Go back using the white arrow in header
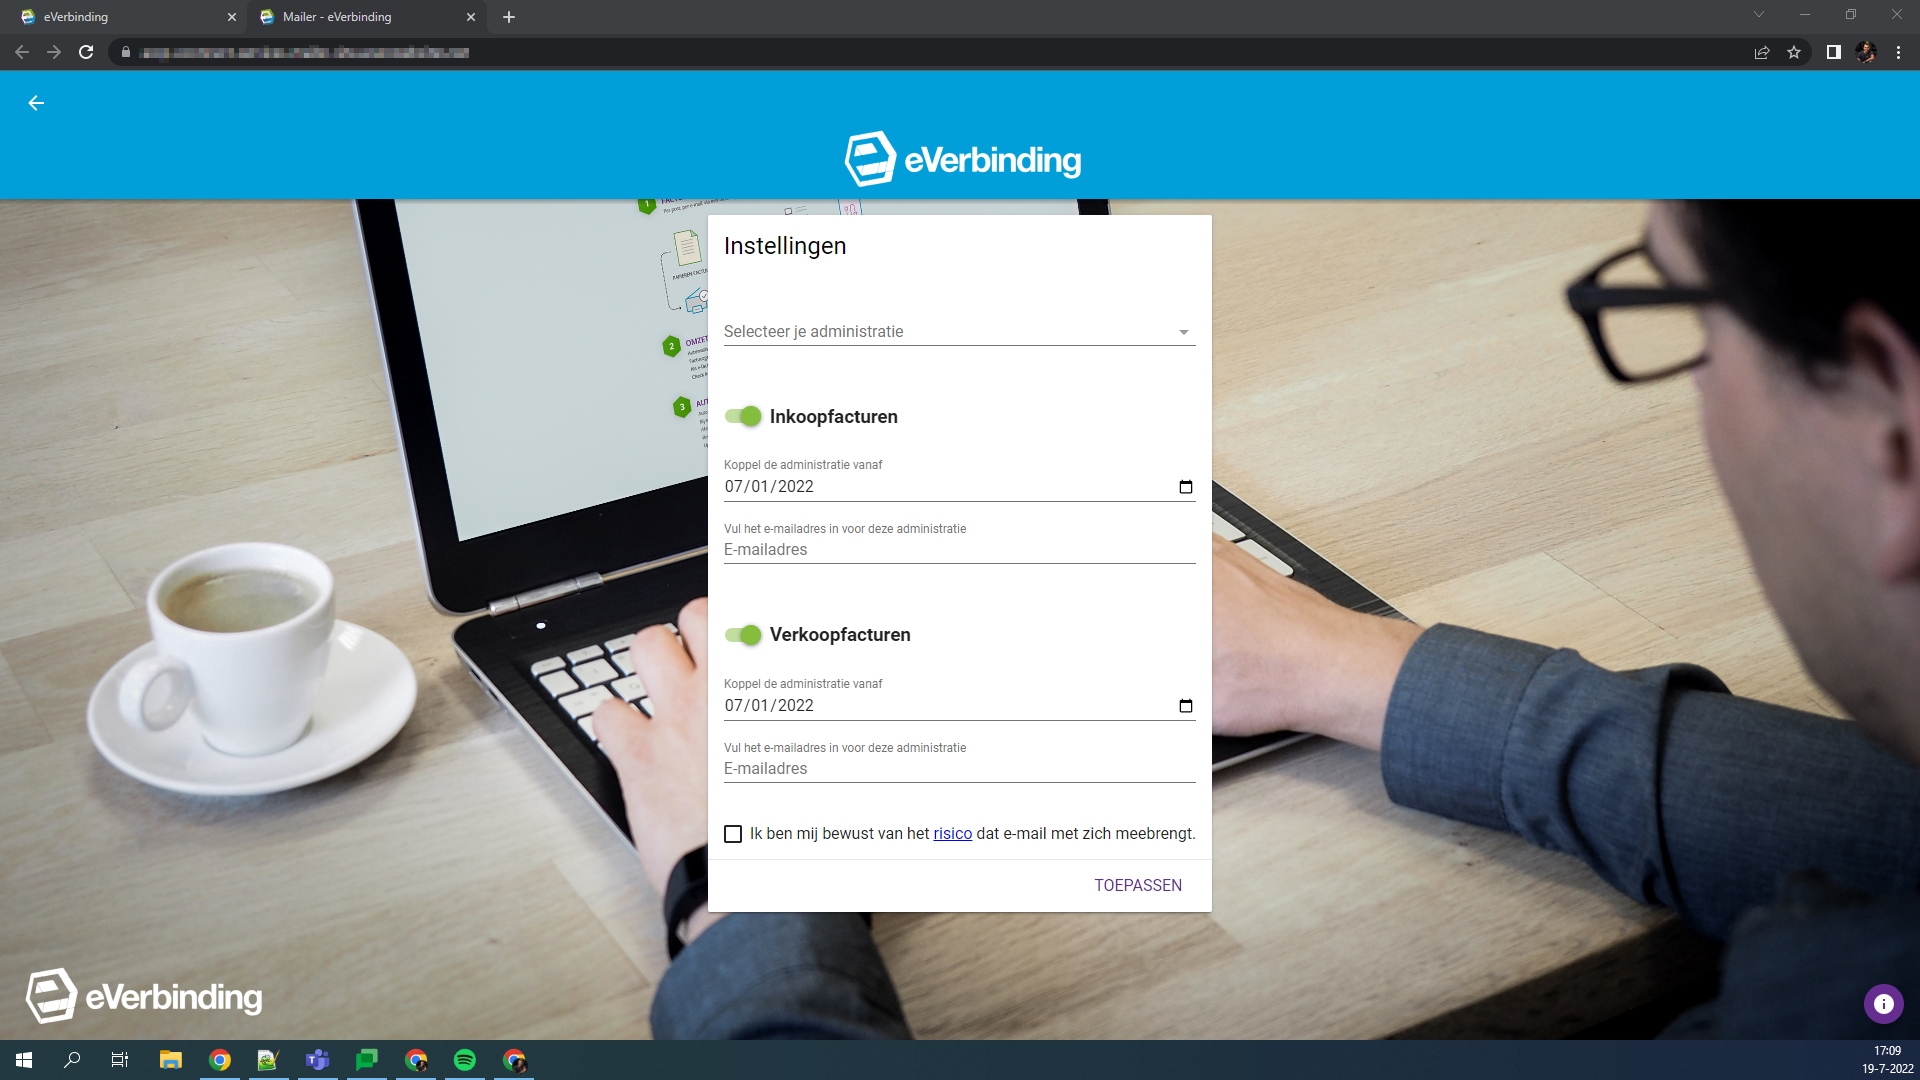 click(36, 103)
